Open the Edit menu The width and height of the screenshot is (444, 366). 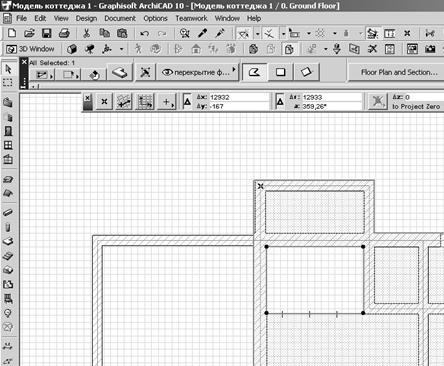(x=40, y=18)
